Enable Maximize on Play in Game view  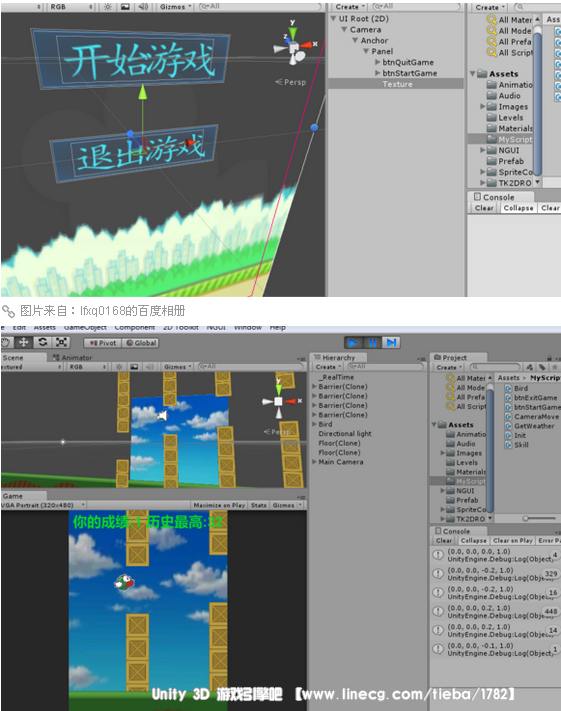click(x=219, y=505)
